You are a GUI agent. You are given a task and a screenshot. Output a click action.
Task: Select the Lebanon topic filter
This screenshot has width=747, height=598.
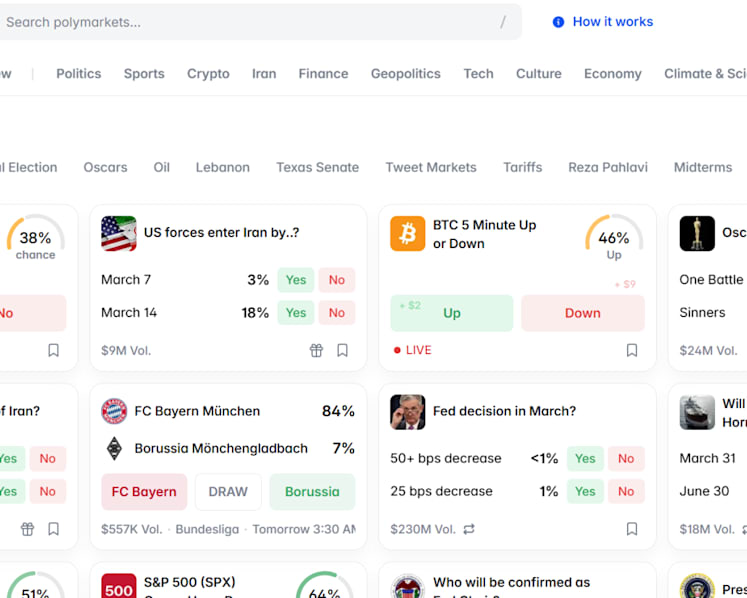(x=222, y=168)
